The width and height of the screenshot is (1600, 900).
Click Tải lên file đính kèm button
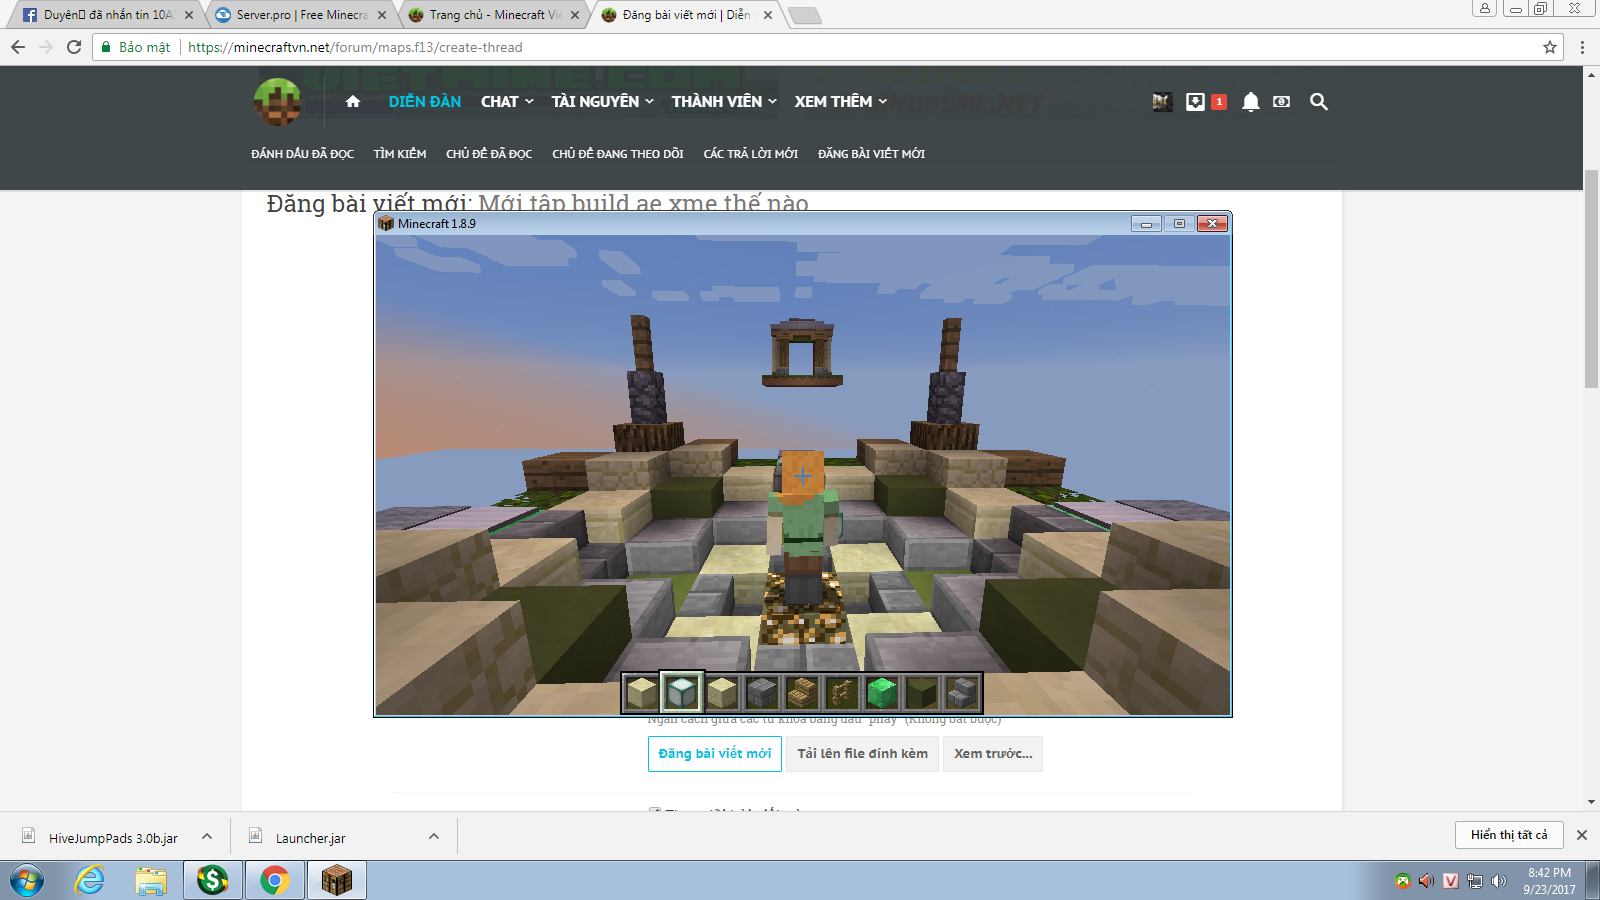coord(862,754)
